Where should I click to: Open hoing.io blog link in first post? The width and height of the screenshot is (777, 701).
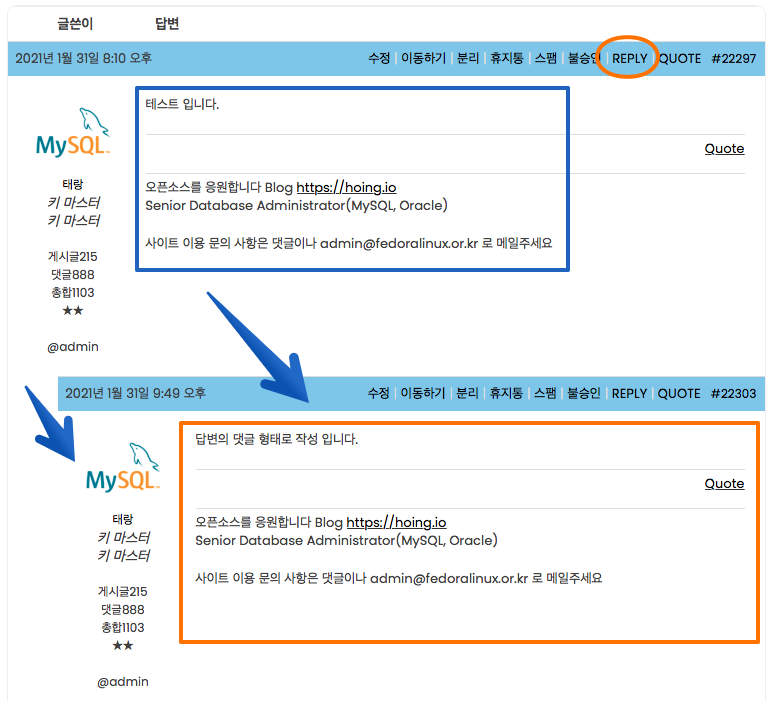tap(346, 187)
